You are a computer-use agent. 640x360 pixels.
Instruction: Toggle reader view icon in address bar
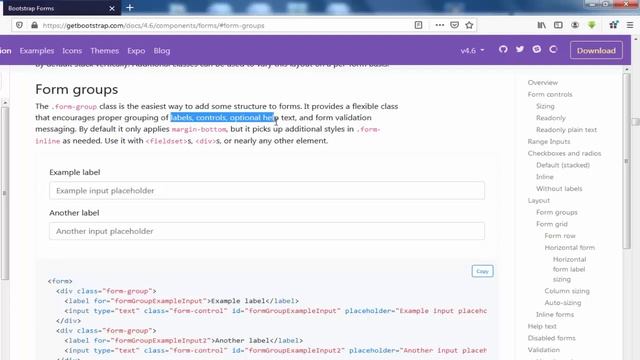pos(418,25)
